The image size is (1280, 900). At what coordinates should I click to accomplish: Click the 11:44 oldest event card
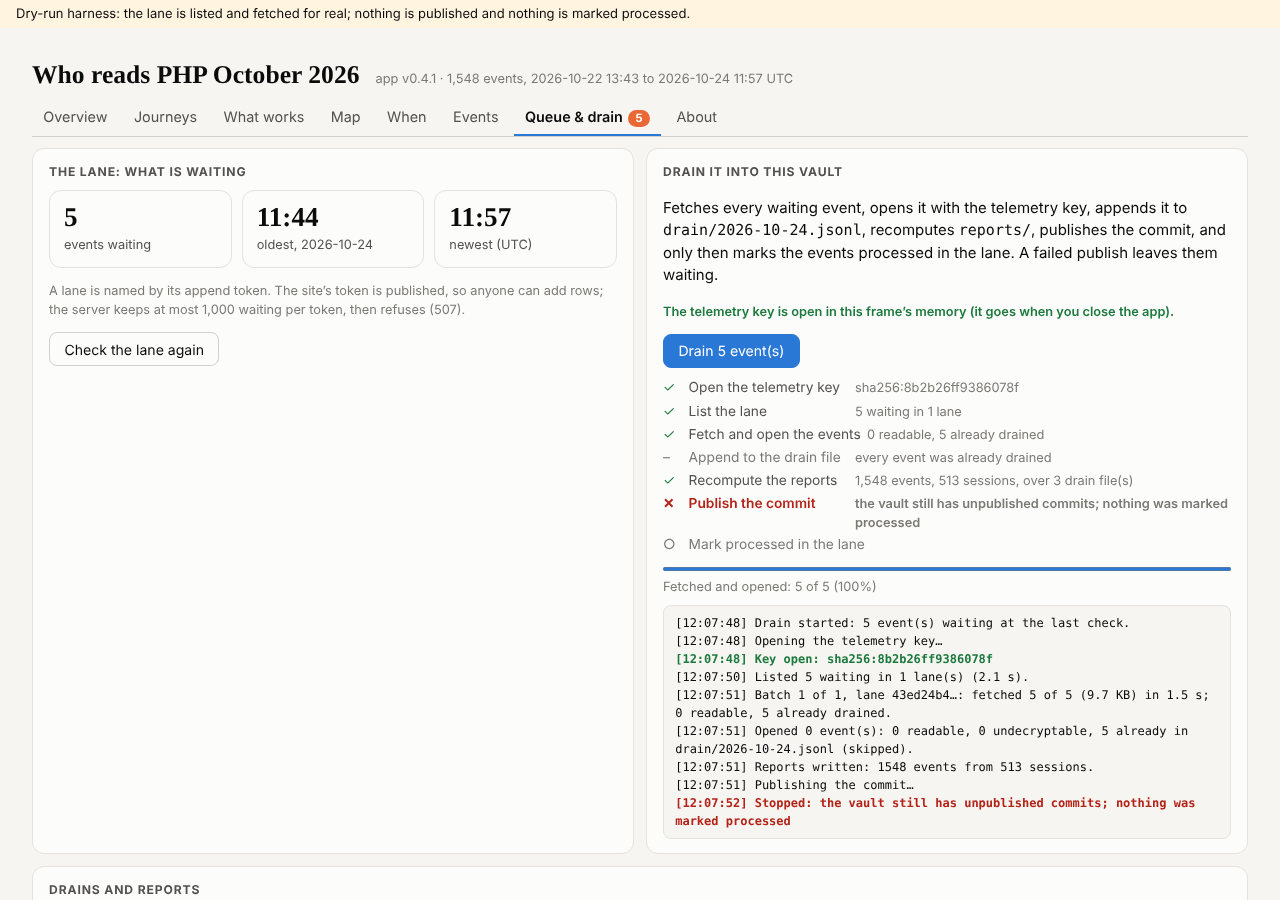pyautogui.click(x=333, y=229)
